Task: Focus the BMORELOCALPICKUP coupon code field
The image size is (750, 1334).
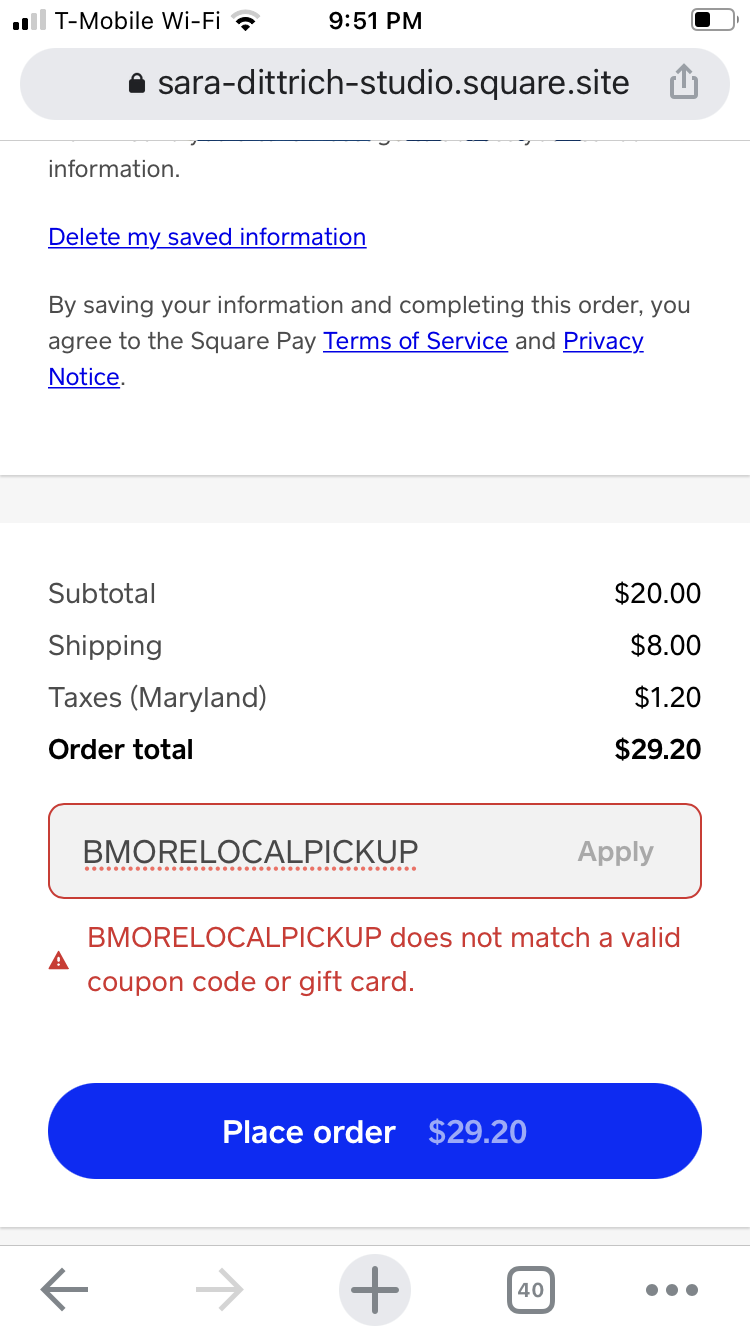Action: 300,852
